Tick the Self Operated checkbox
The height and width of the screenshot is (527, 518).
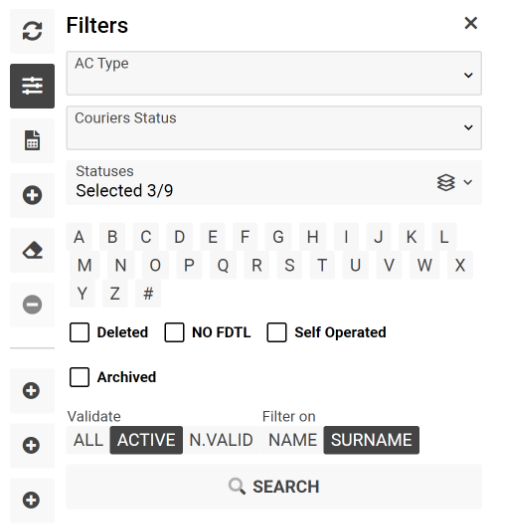pos(277,332)
